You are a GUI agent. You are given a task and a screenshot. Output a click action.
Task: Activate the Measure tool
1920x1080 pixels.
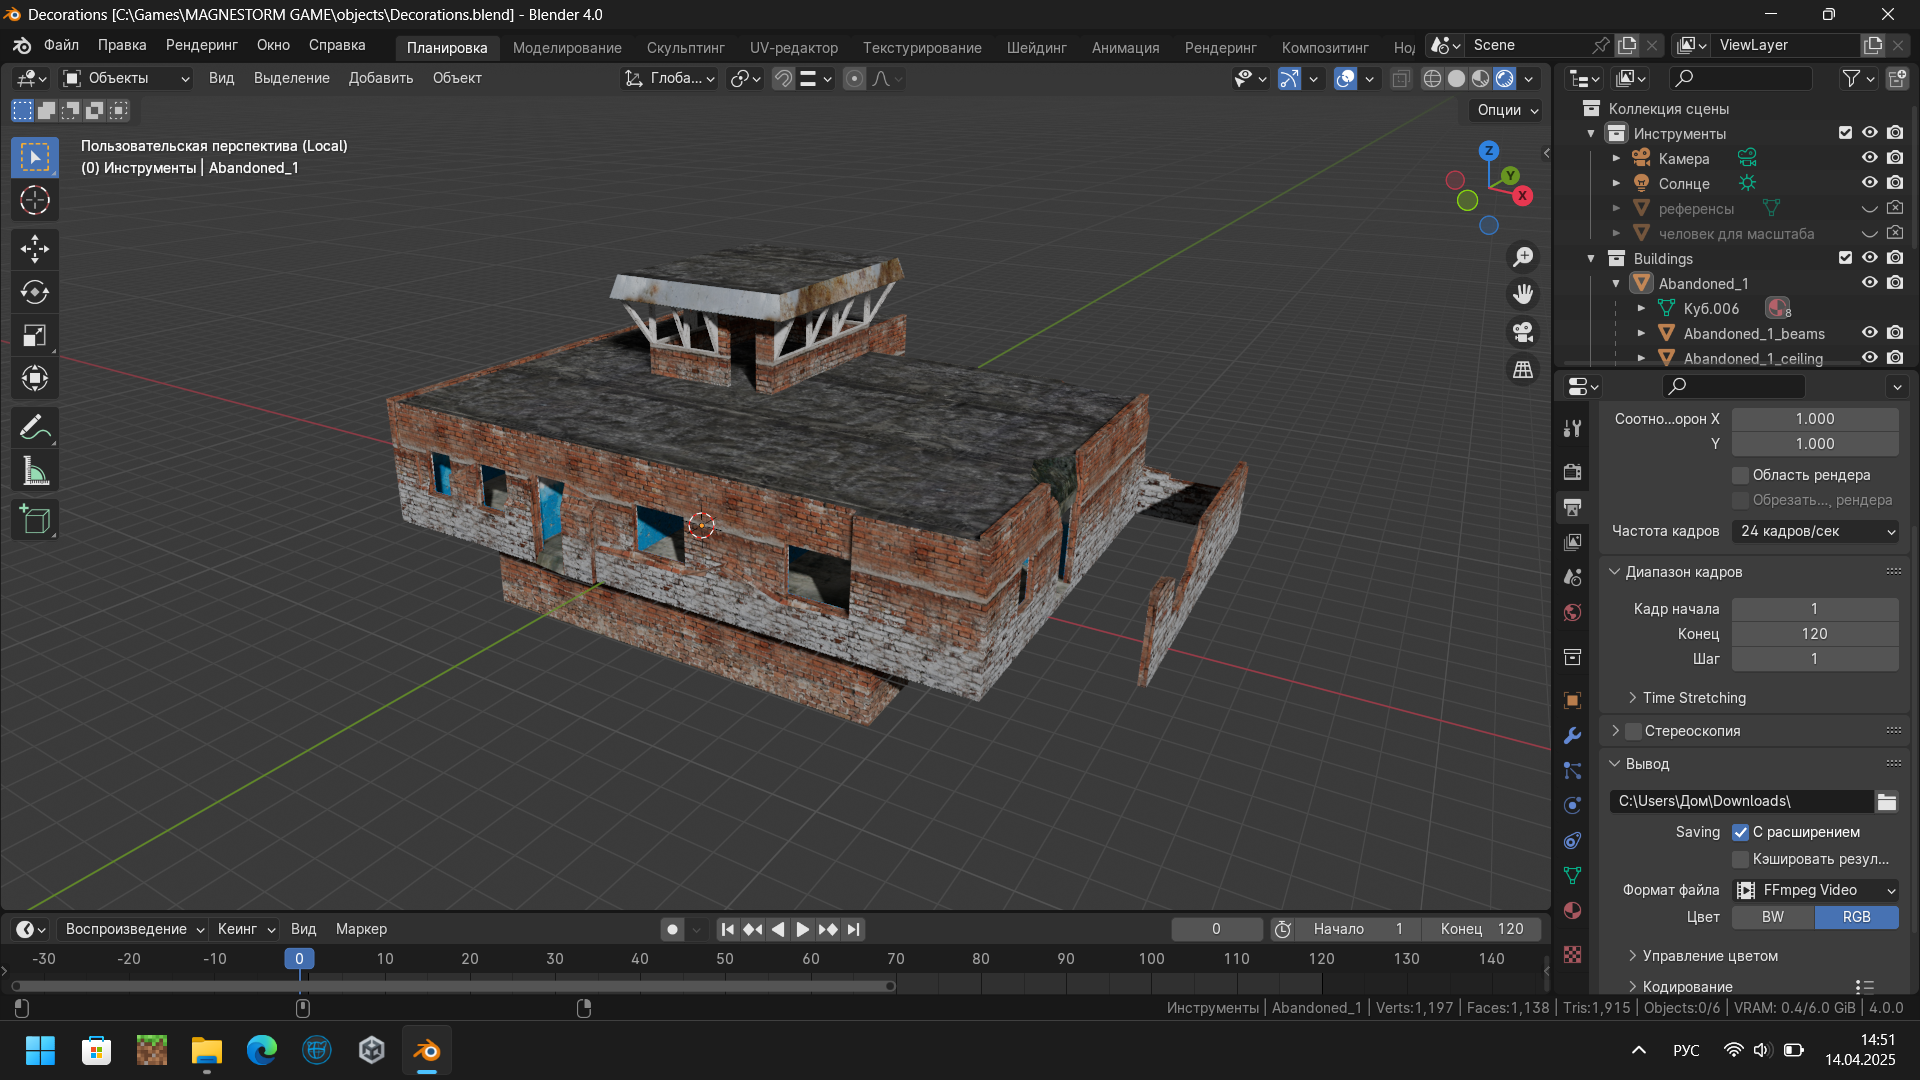pos(35,471)
